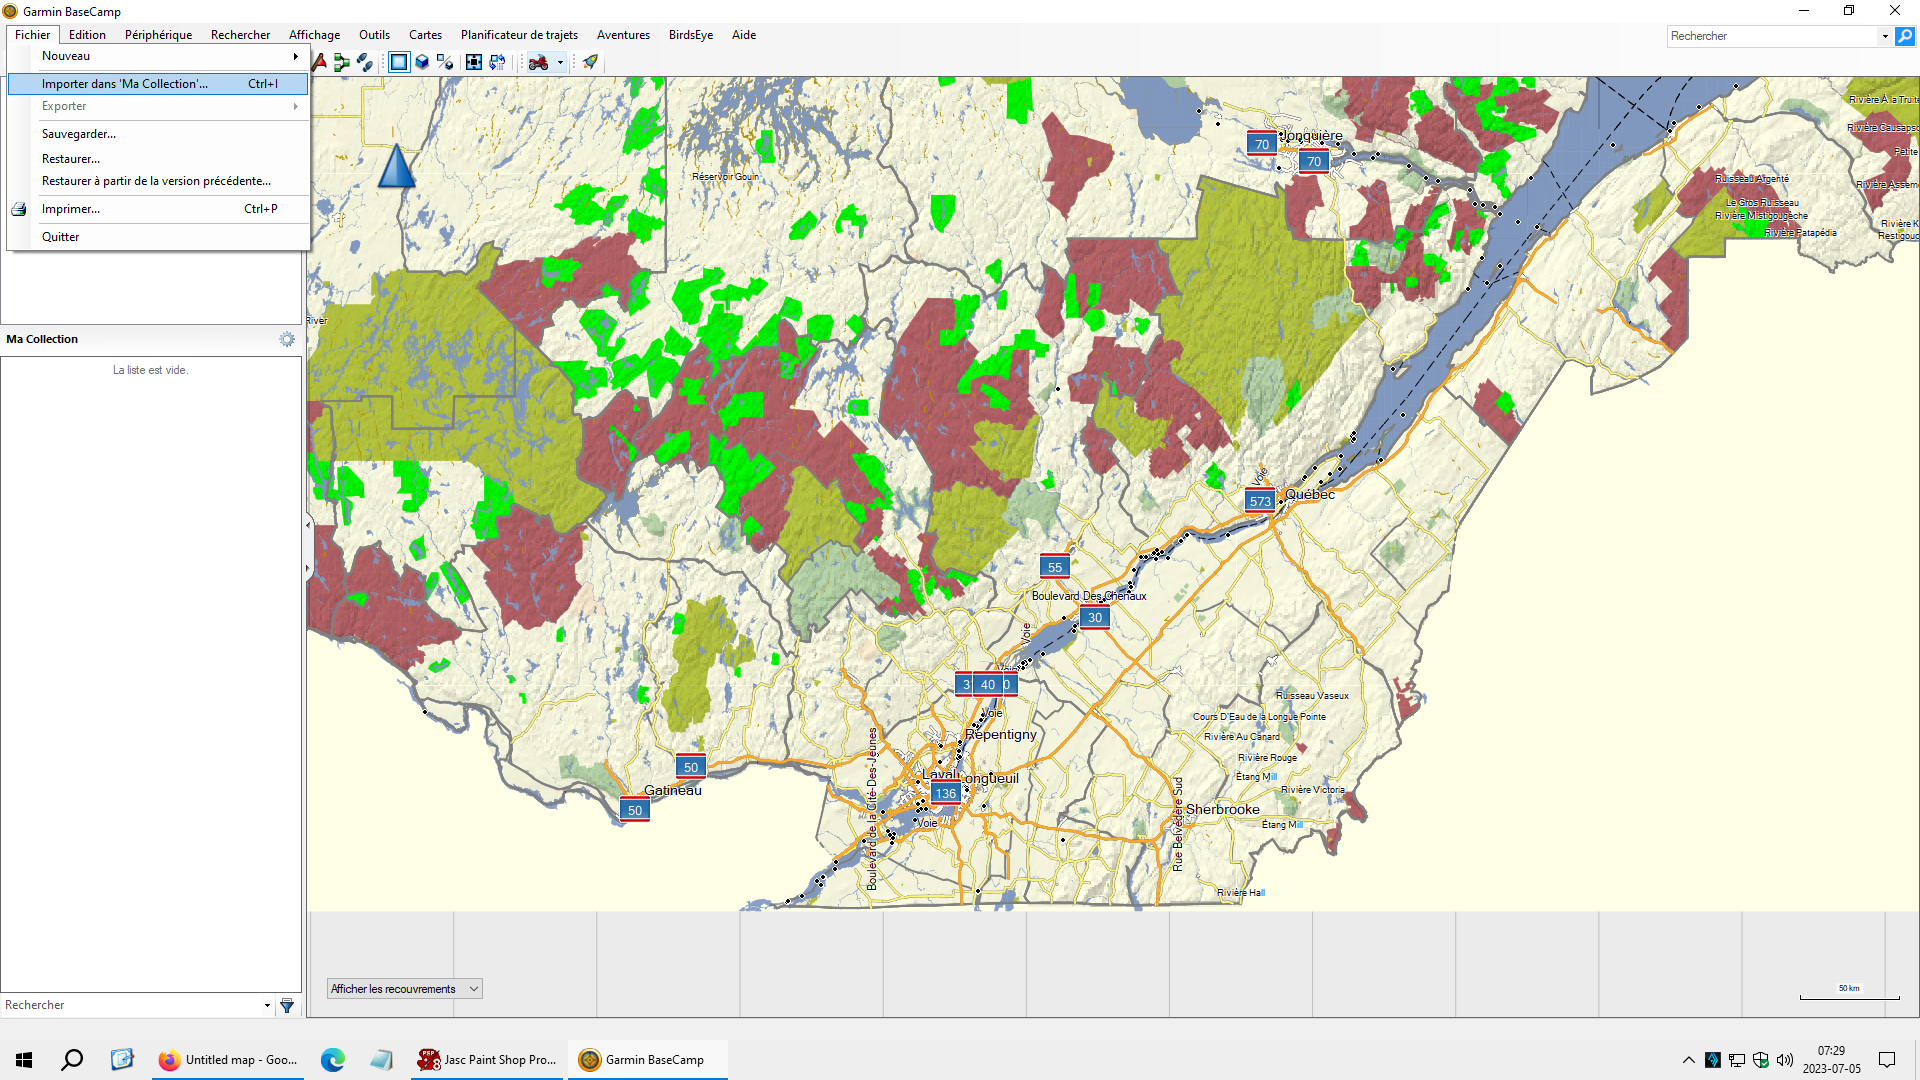Click the printer icon beside Imprimer
The image size is (1920, 1080).
click(x=19, y=209)
